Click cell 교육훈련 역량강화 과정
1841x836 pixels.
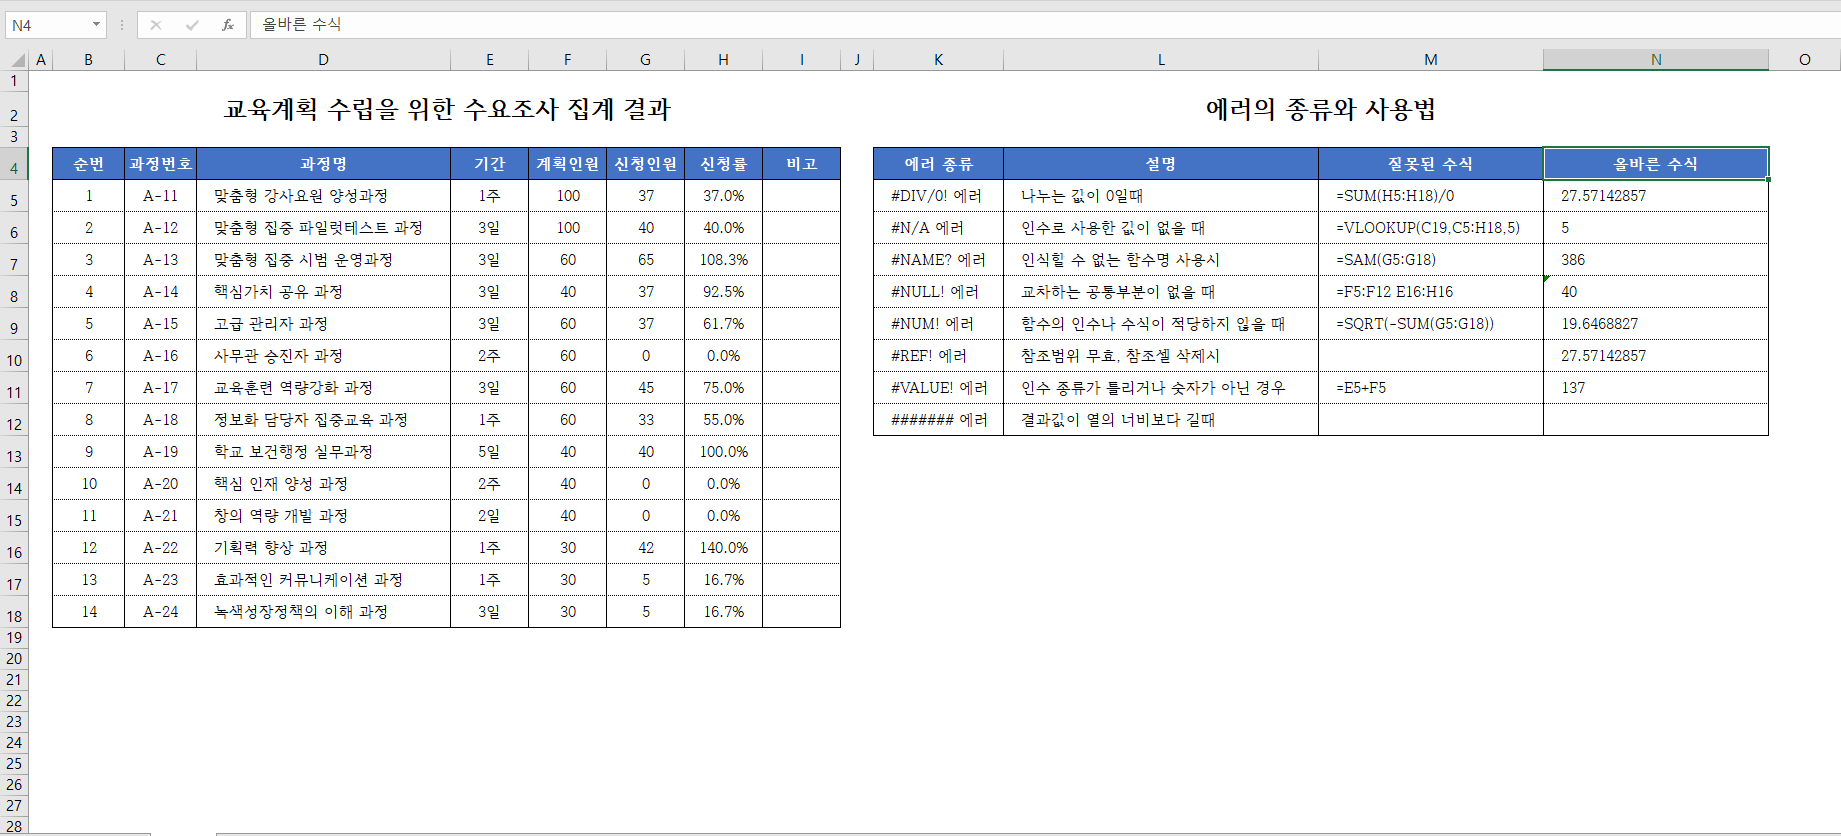tap(323, 388)
